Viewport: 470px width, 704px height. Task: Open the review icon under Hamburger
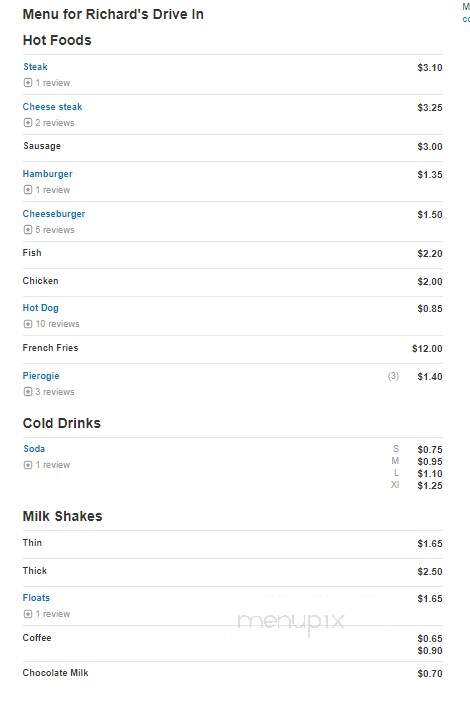click(x=28, y=189)
